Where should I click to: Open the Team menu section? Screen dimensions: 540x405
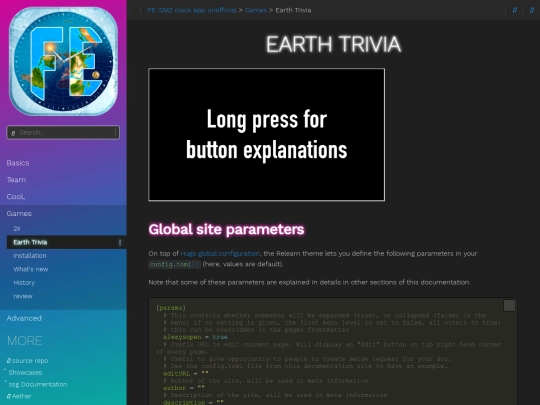tap(16, 180)
